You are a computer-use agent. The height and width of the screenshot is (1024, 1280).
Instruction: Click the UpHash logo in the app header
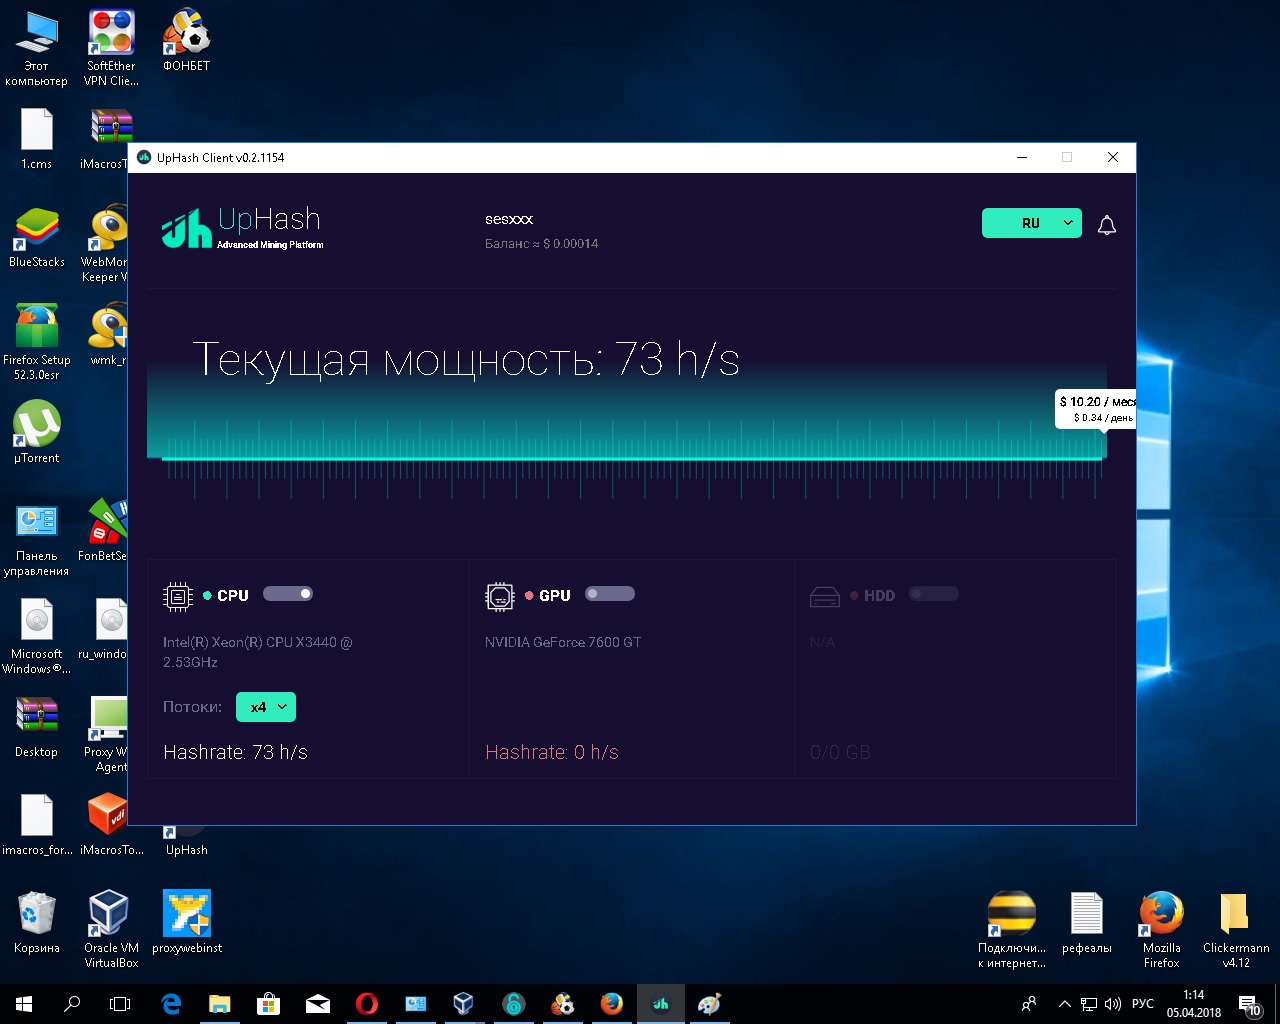click(x=242, y=228)
